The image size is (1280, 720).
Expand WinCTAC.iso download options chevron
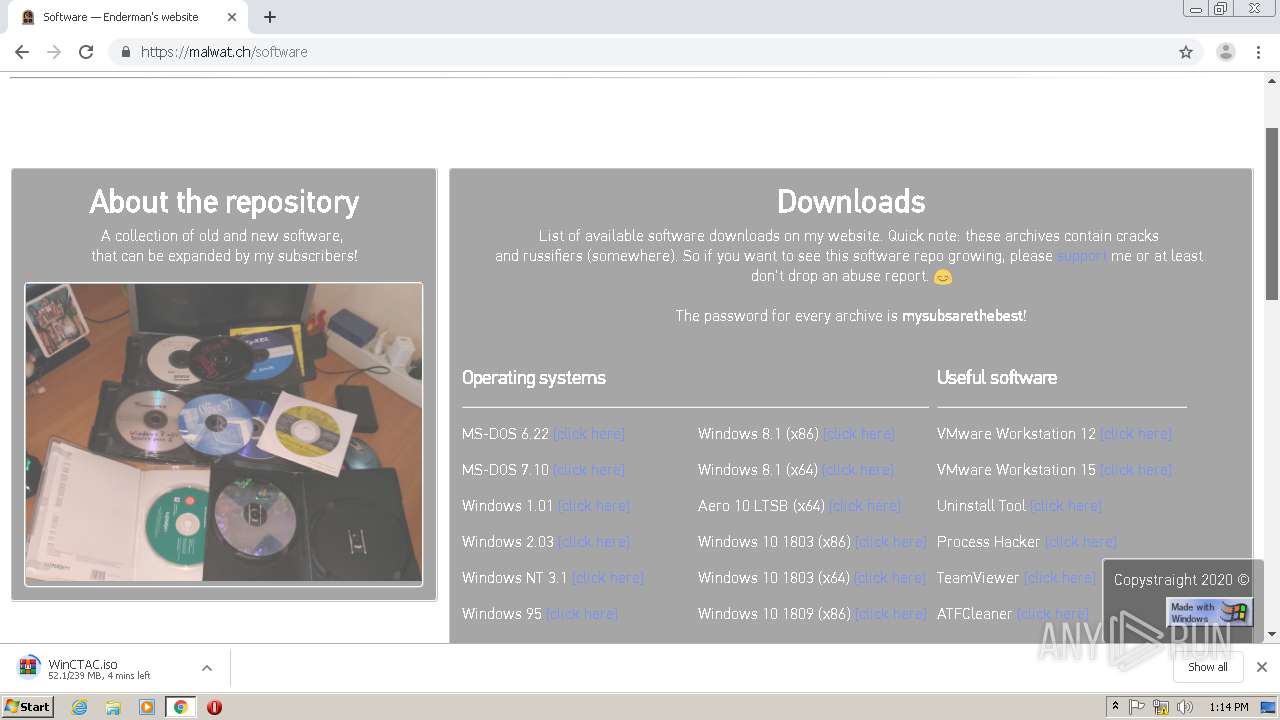click(207, 668)
